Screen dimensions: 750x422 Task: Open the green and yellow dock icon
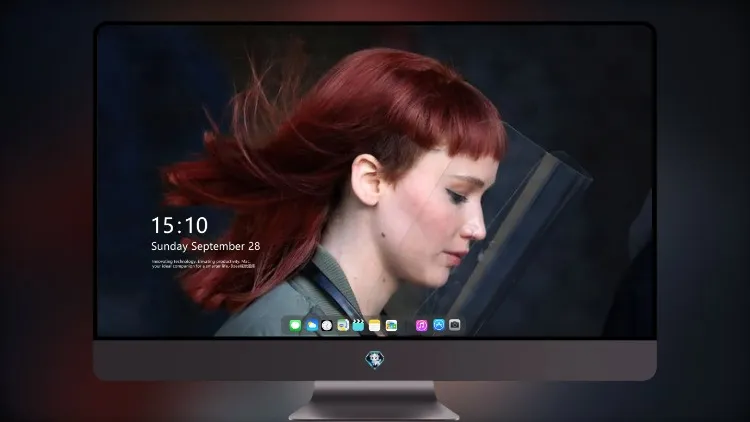point(343,326)
